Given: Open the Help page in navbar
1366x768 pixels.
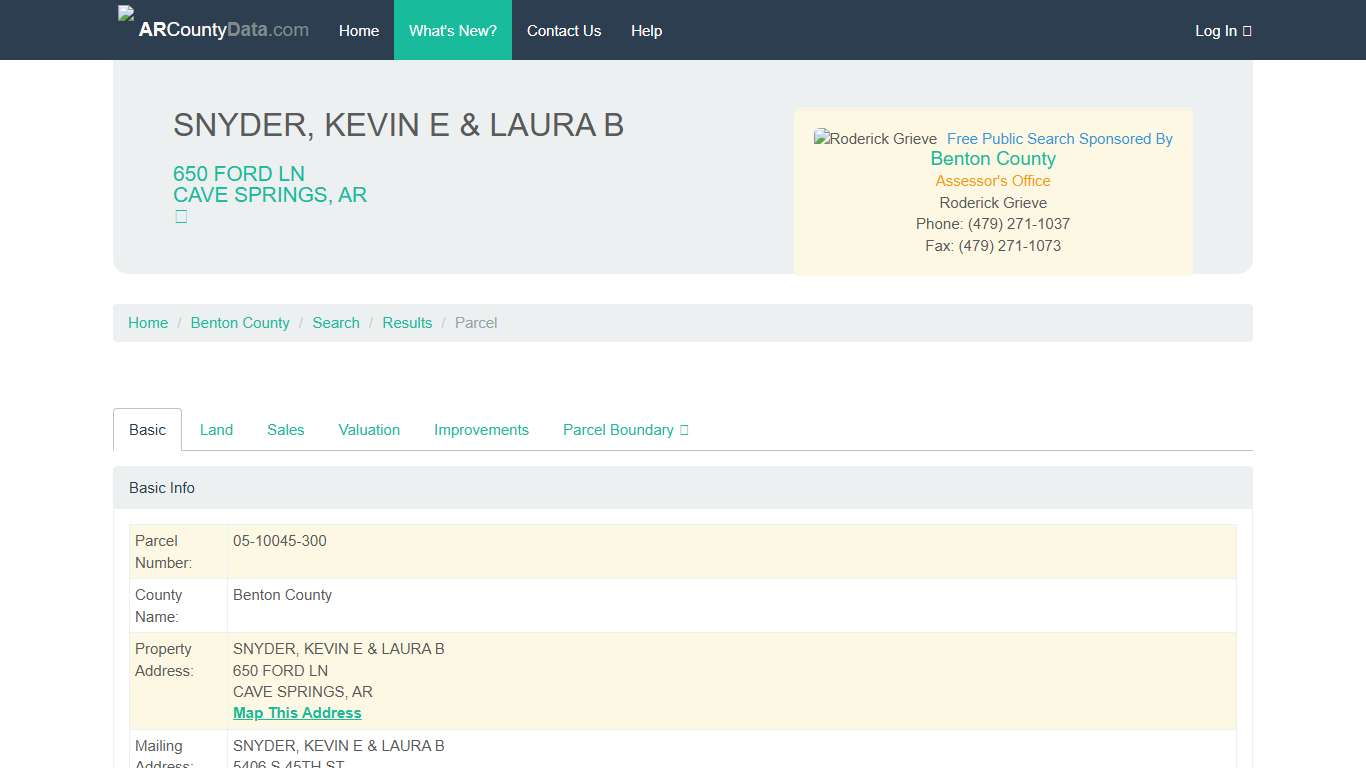Looking at the screenshot, I should (646, 31).
